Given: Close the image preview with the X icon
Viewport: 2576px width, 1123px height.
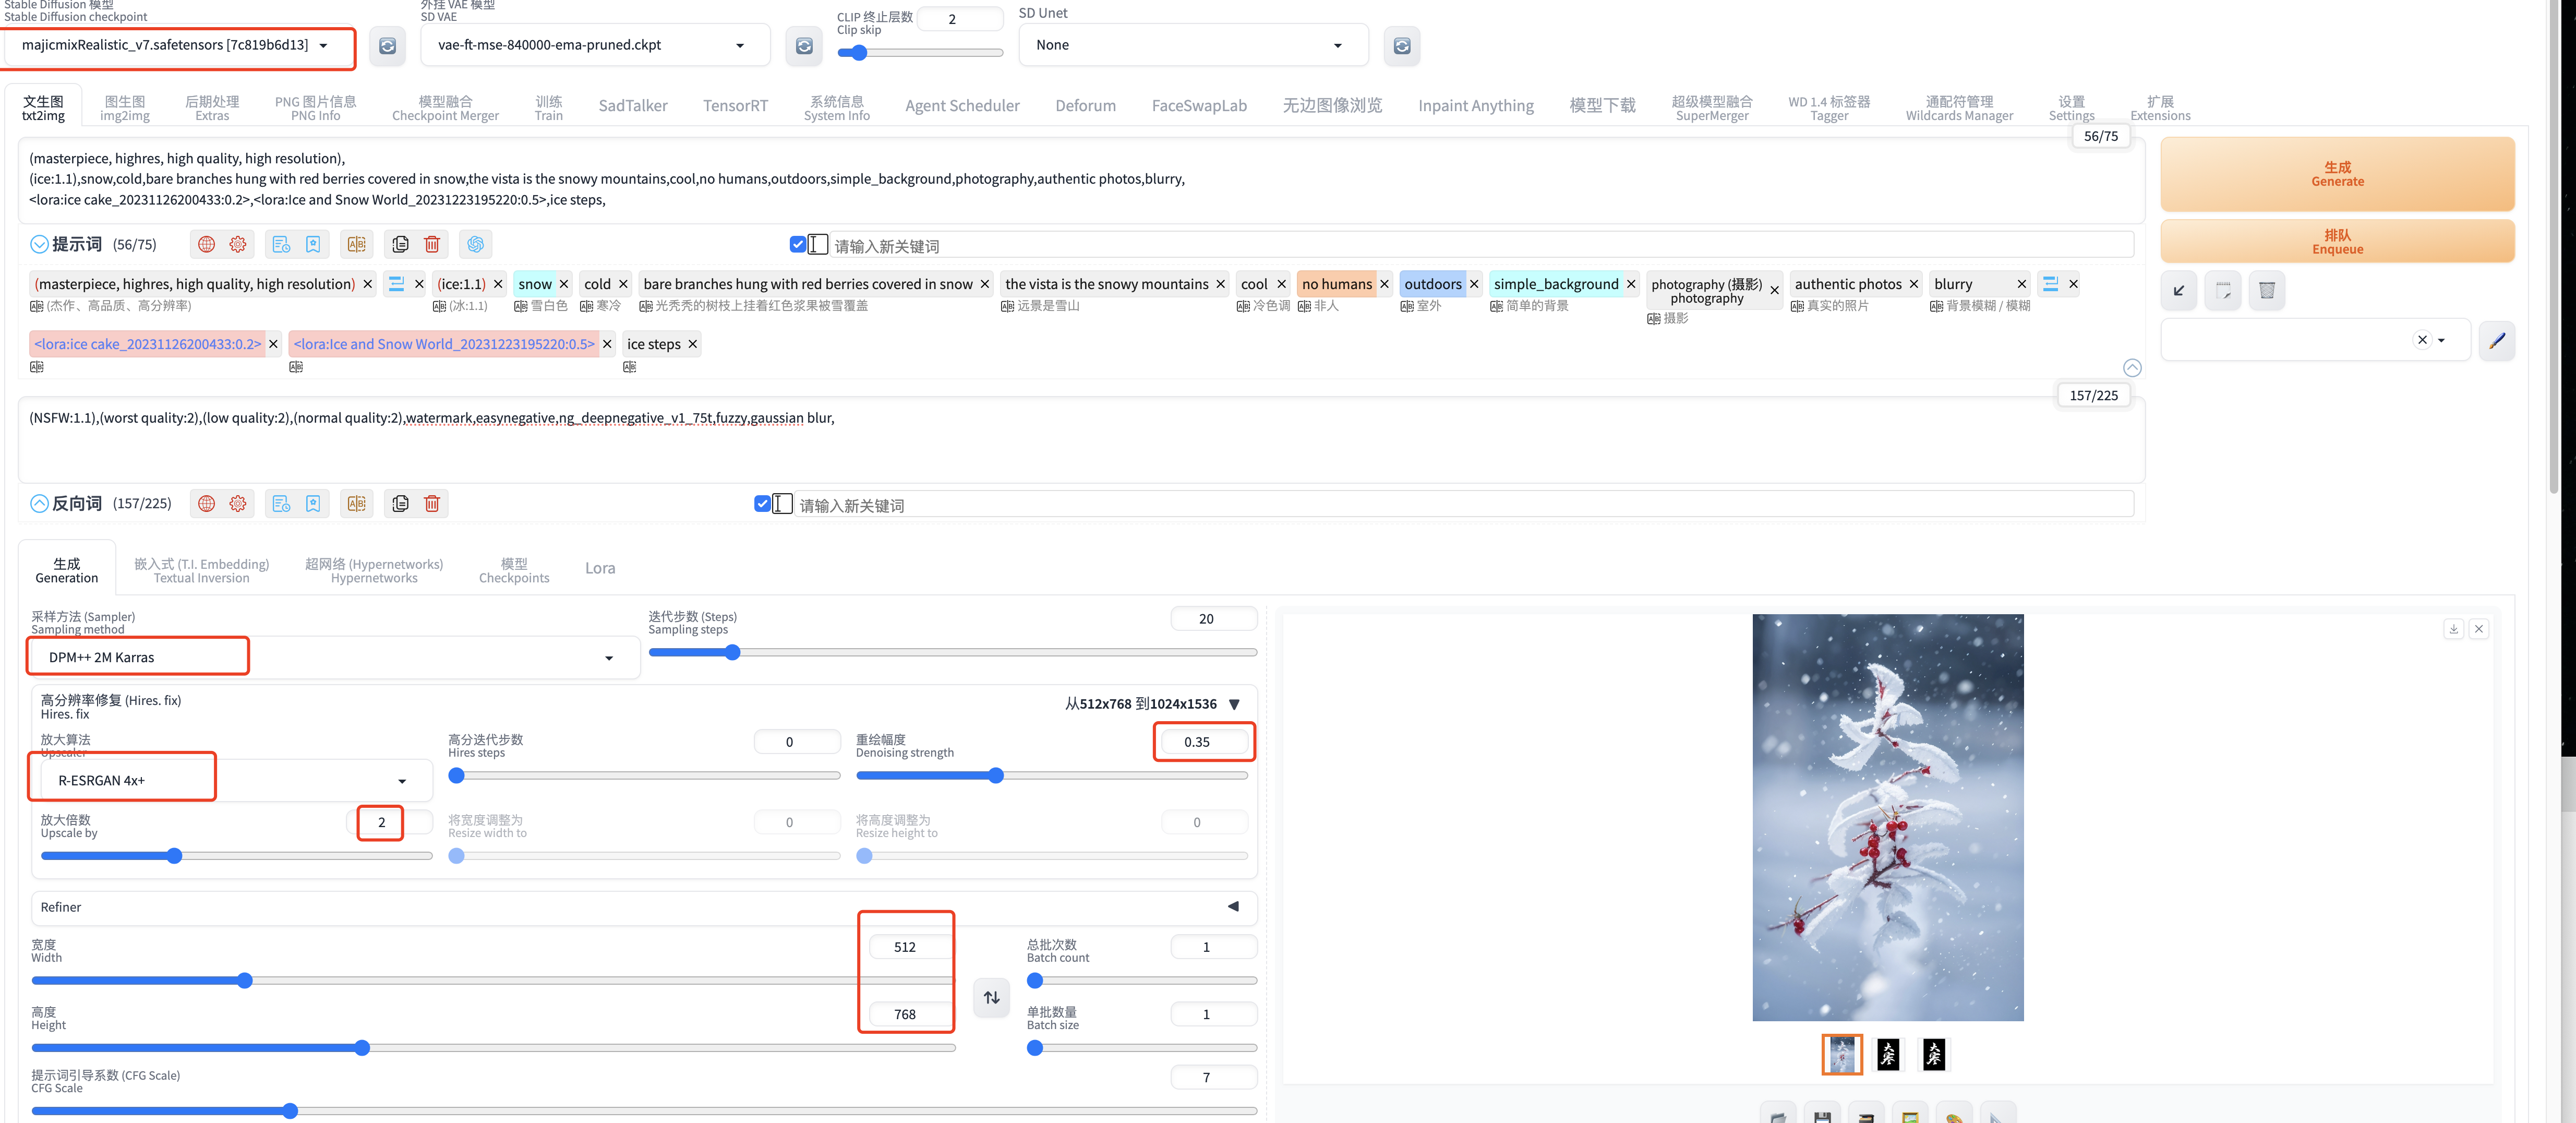Looking at the screenshot, I should coord(2479,629).
